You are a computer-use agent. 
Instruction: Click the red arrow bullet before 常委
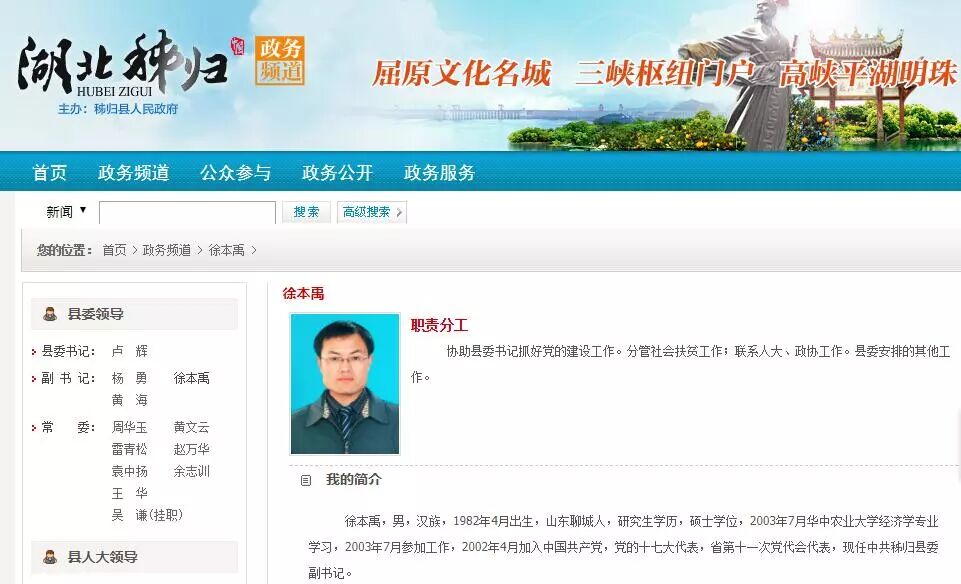(x=34, y=428)
